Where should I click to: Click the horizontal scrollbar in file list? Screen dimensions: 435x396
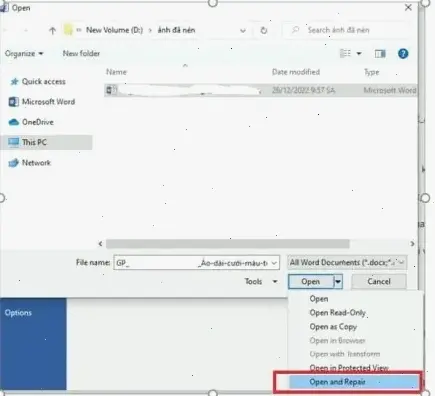click(228, 244)
